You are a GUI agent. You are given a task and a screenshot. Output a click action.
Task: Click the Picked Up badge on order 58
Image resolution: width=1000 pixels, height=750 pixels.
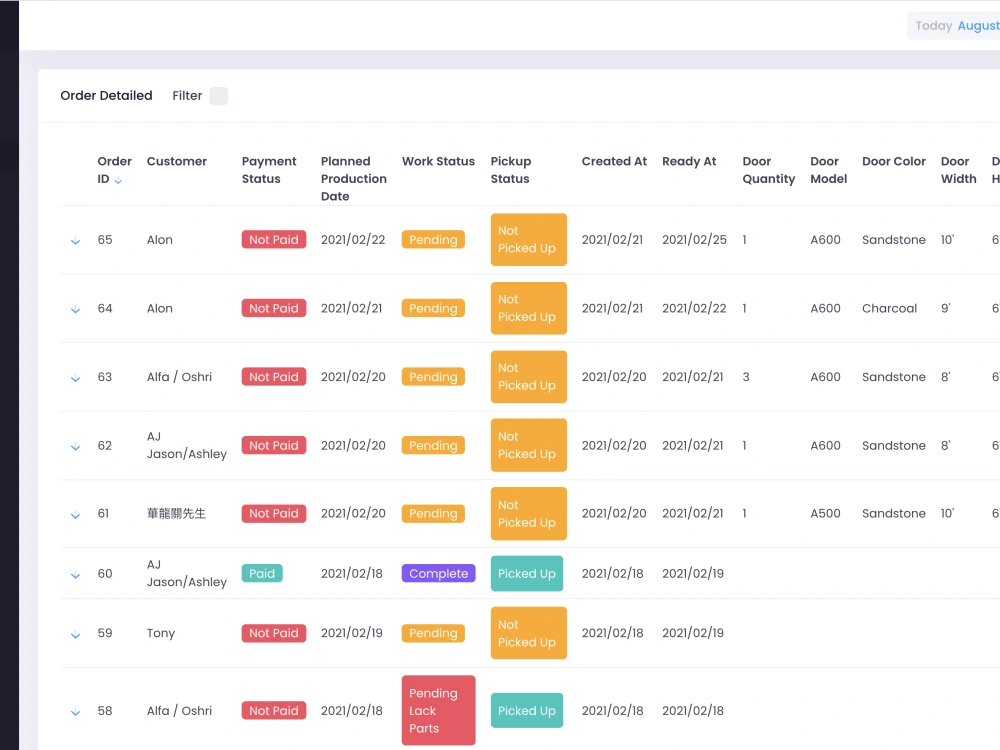(527, 710)
